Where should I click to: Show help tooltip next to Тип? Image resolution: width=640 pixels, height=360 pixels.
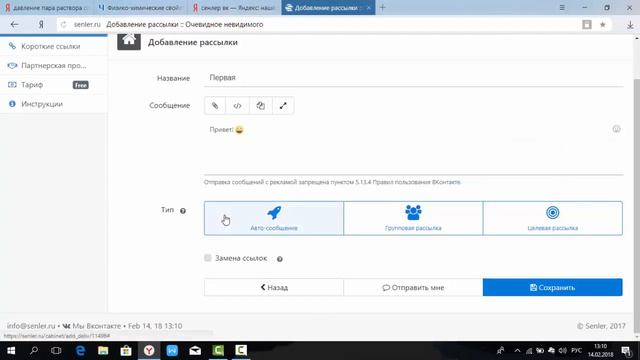[183, 211]
